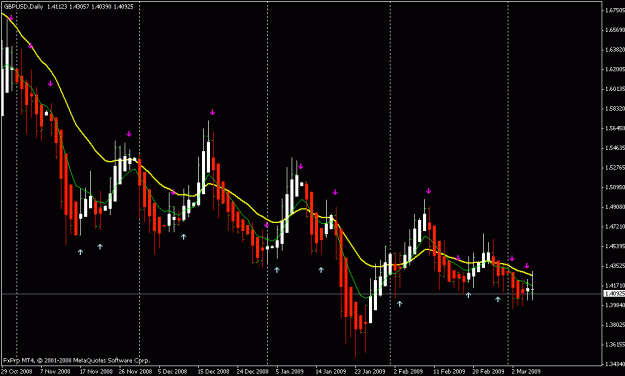Click the '11 Feb 2009' date label

click(x=449, y=371)
